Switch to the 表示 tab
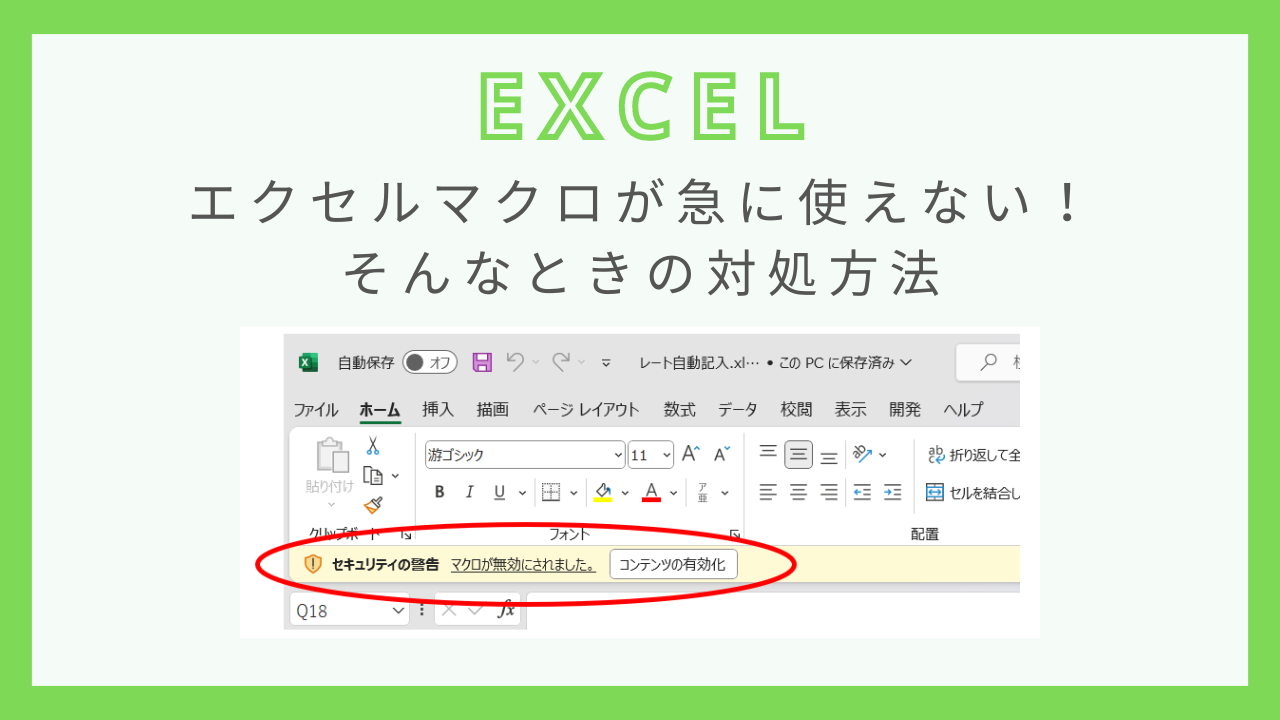This screenshot has height=720, width=1280. [x=851, y=409]
